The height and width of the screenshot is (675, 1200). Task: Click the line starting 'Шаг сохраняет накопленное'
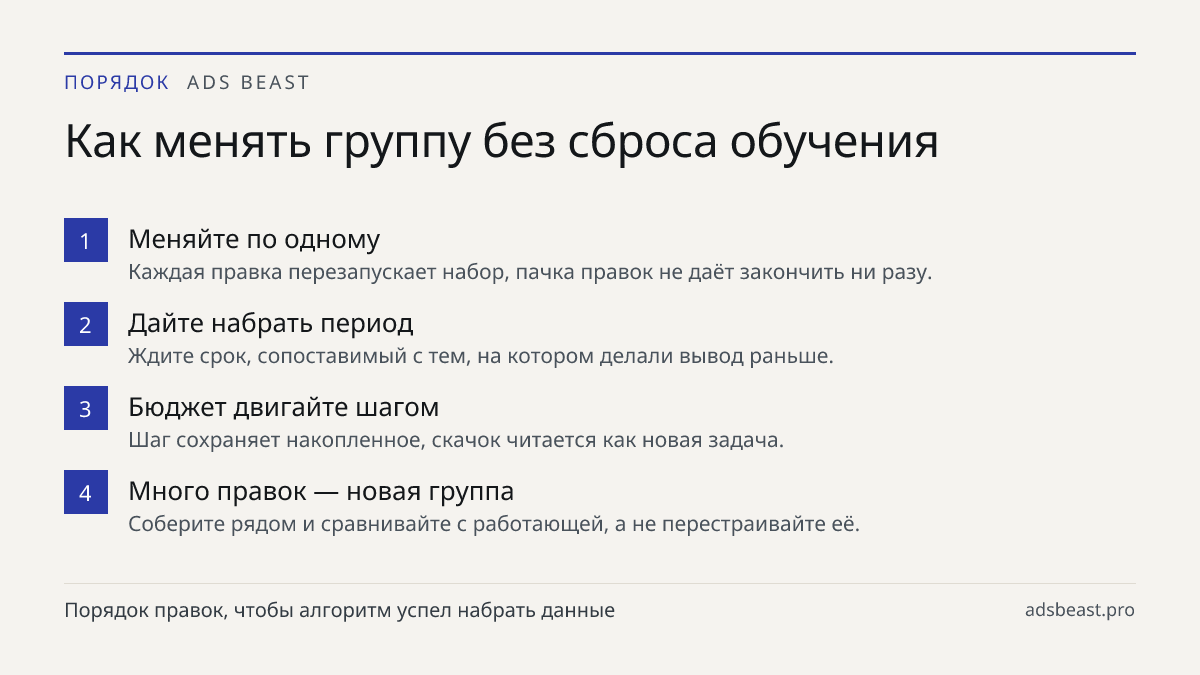coord(456,440)
